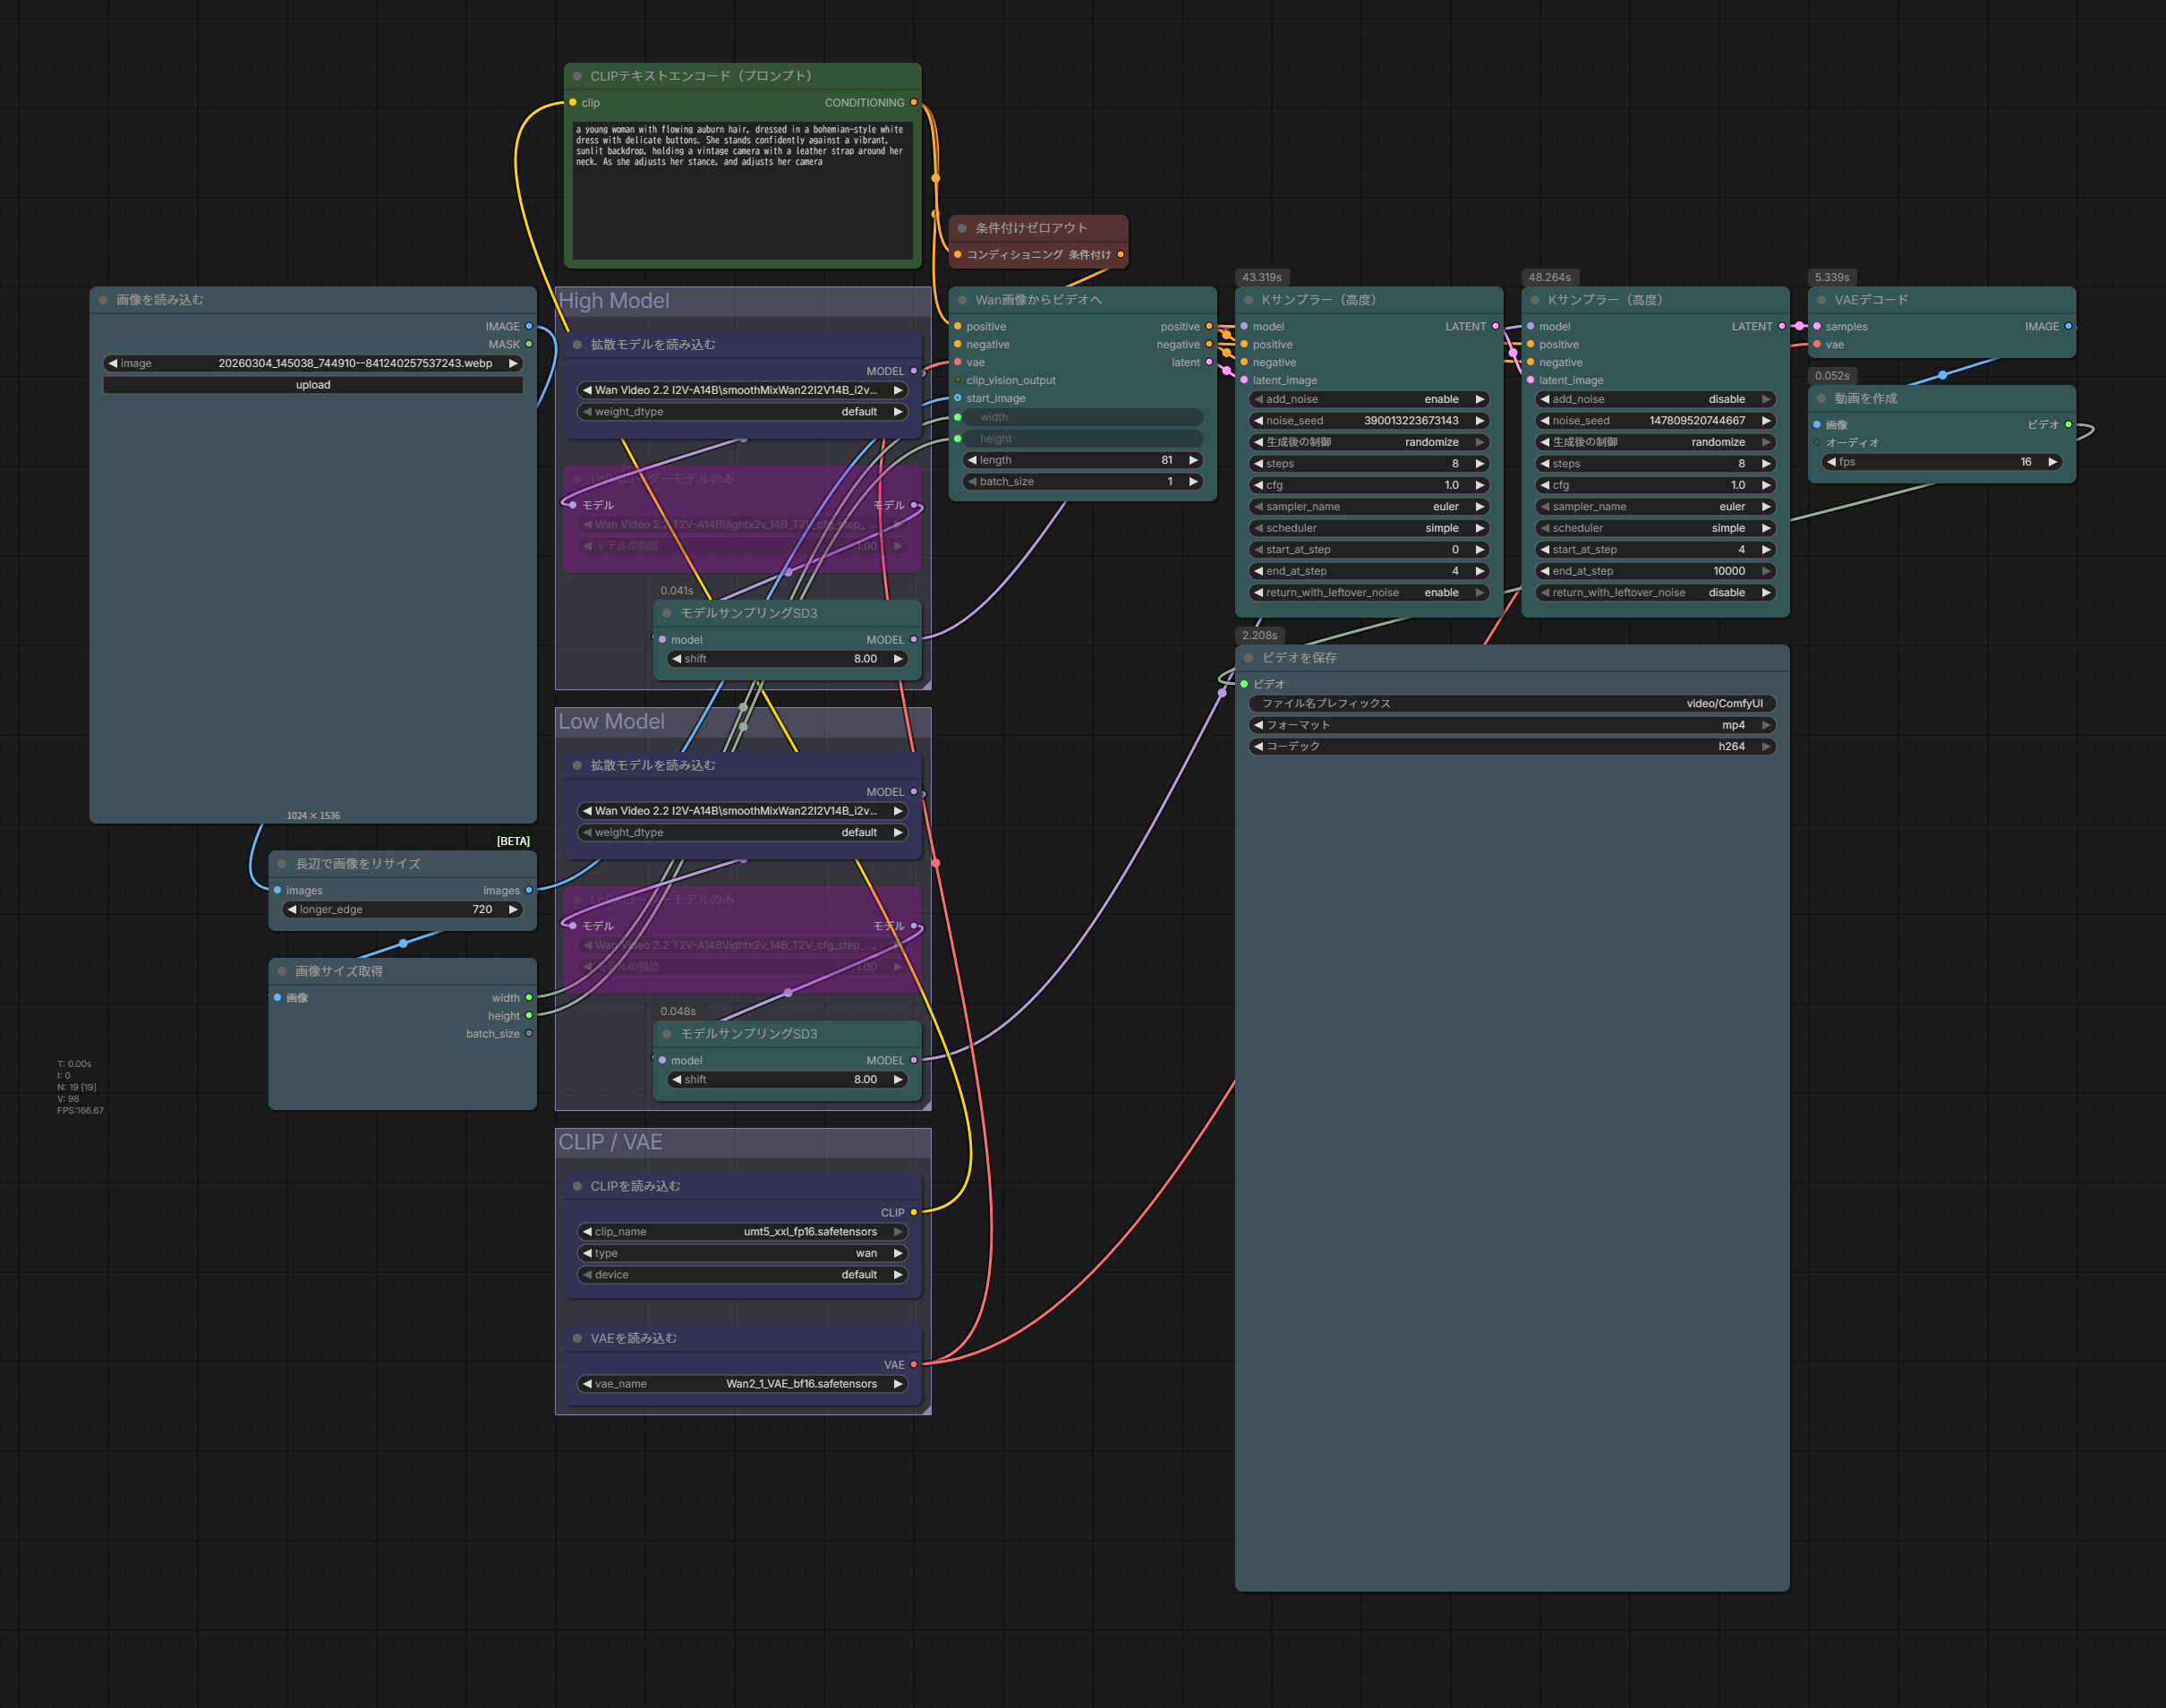Click collapse dot on 画像サイズ取得 node

tap(282, 971)
